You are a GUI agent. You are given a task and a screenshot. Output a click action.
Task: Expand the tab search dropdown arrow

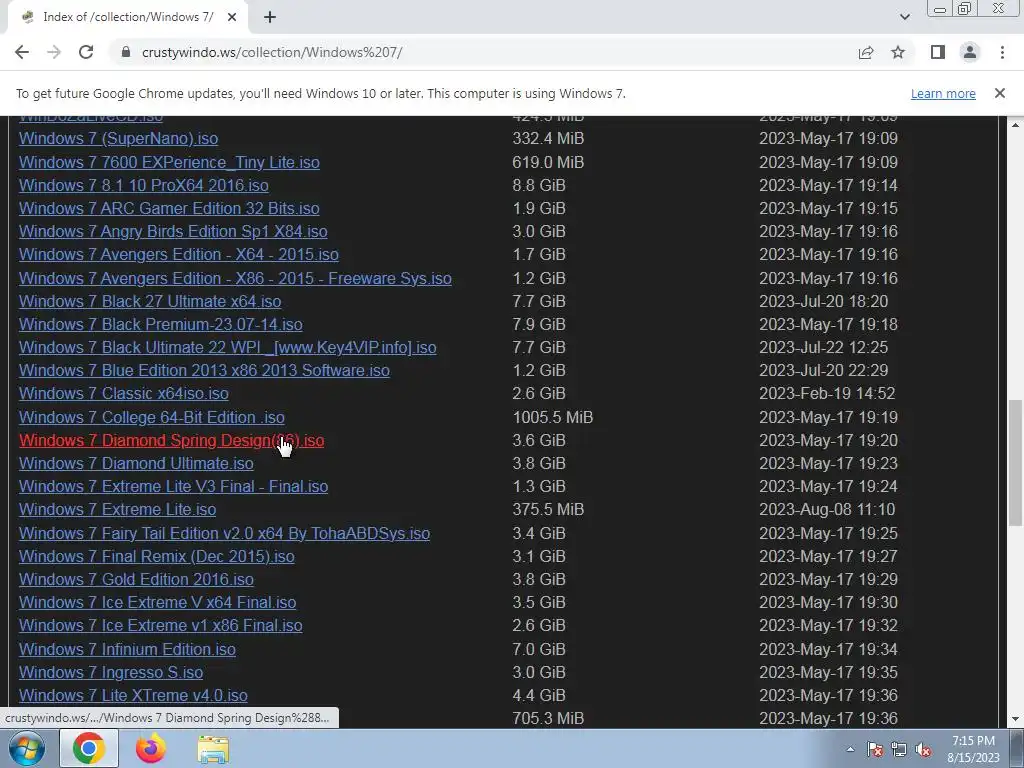coord(904,17)
